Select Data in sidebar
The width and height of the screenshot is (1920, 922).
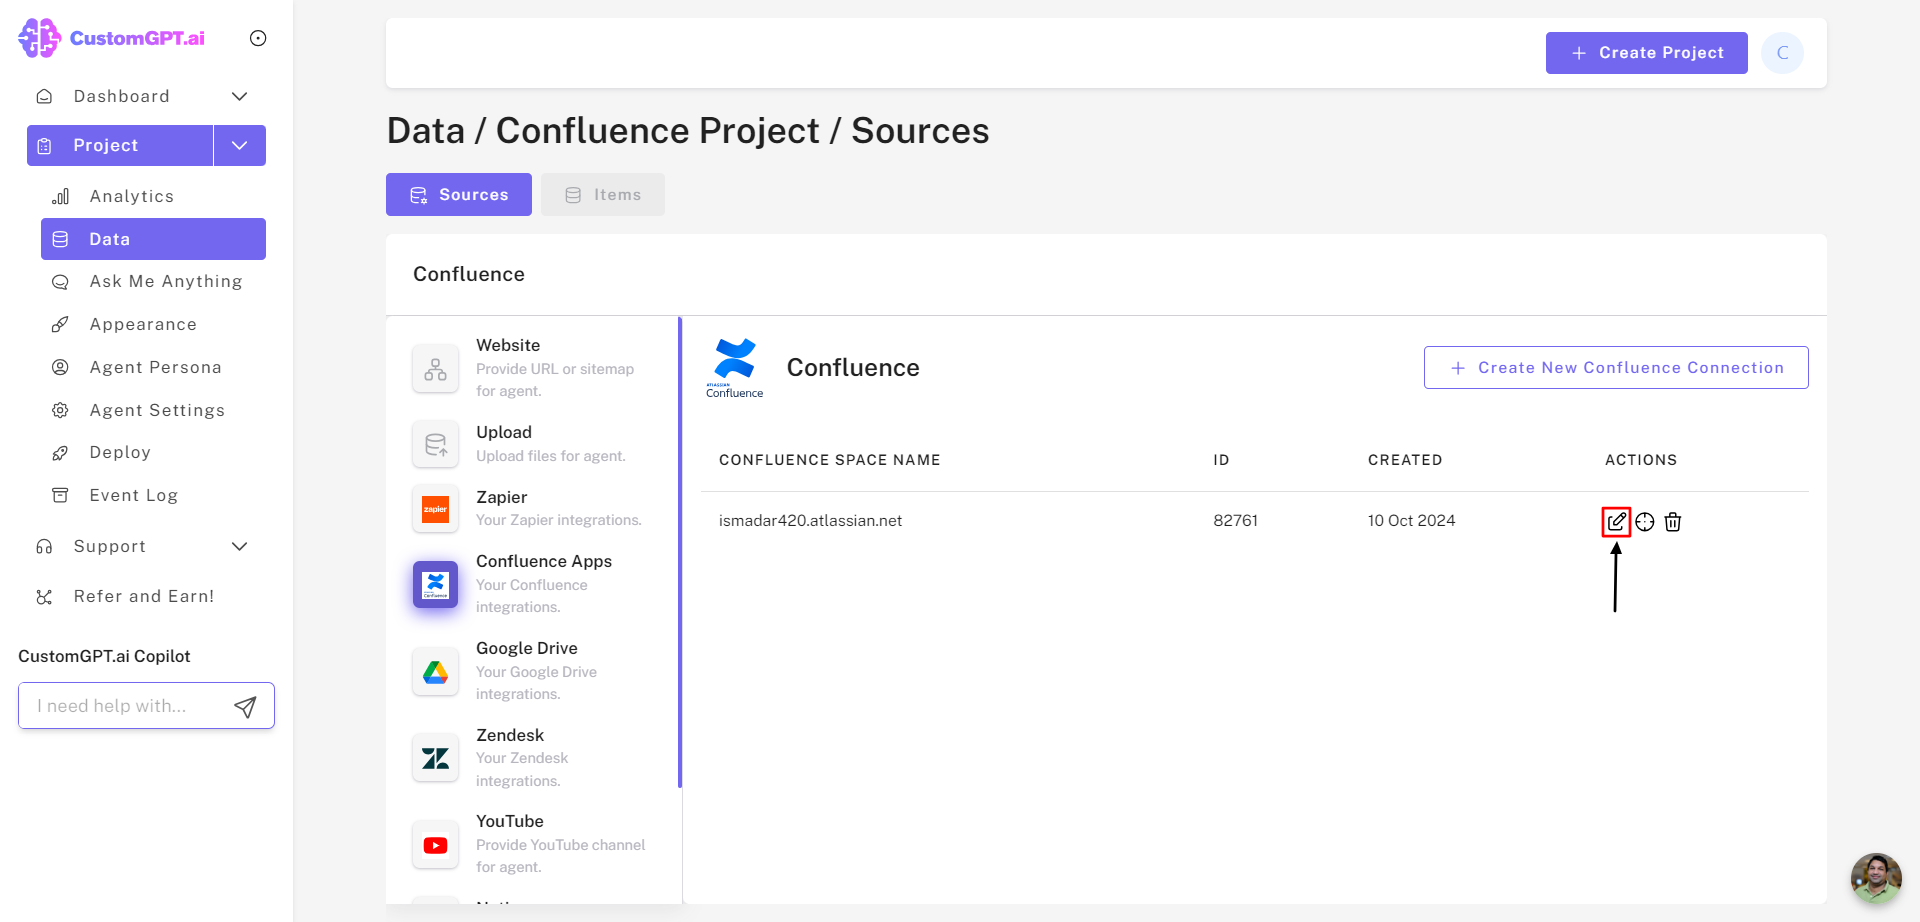[153, 239]
